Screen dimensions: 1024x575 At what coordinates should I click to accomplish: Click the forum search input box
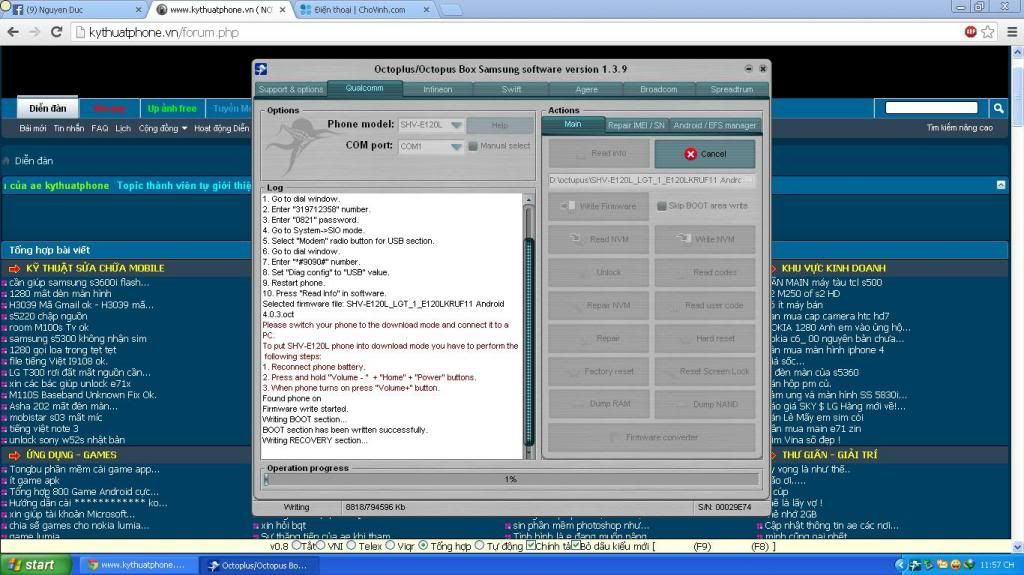point(932,108)
